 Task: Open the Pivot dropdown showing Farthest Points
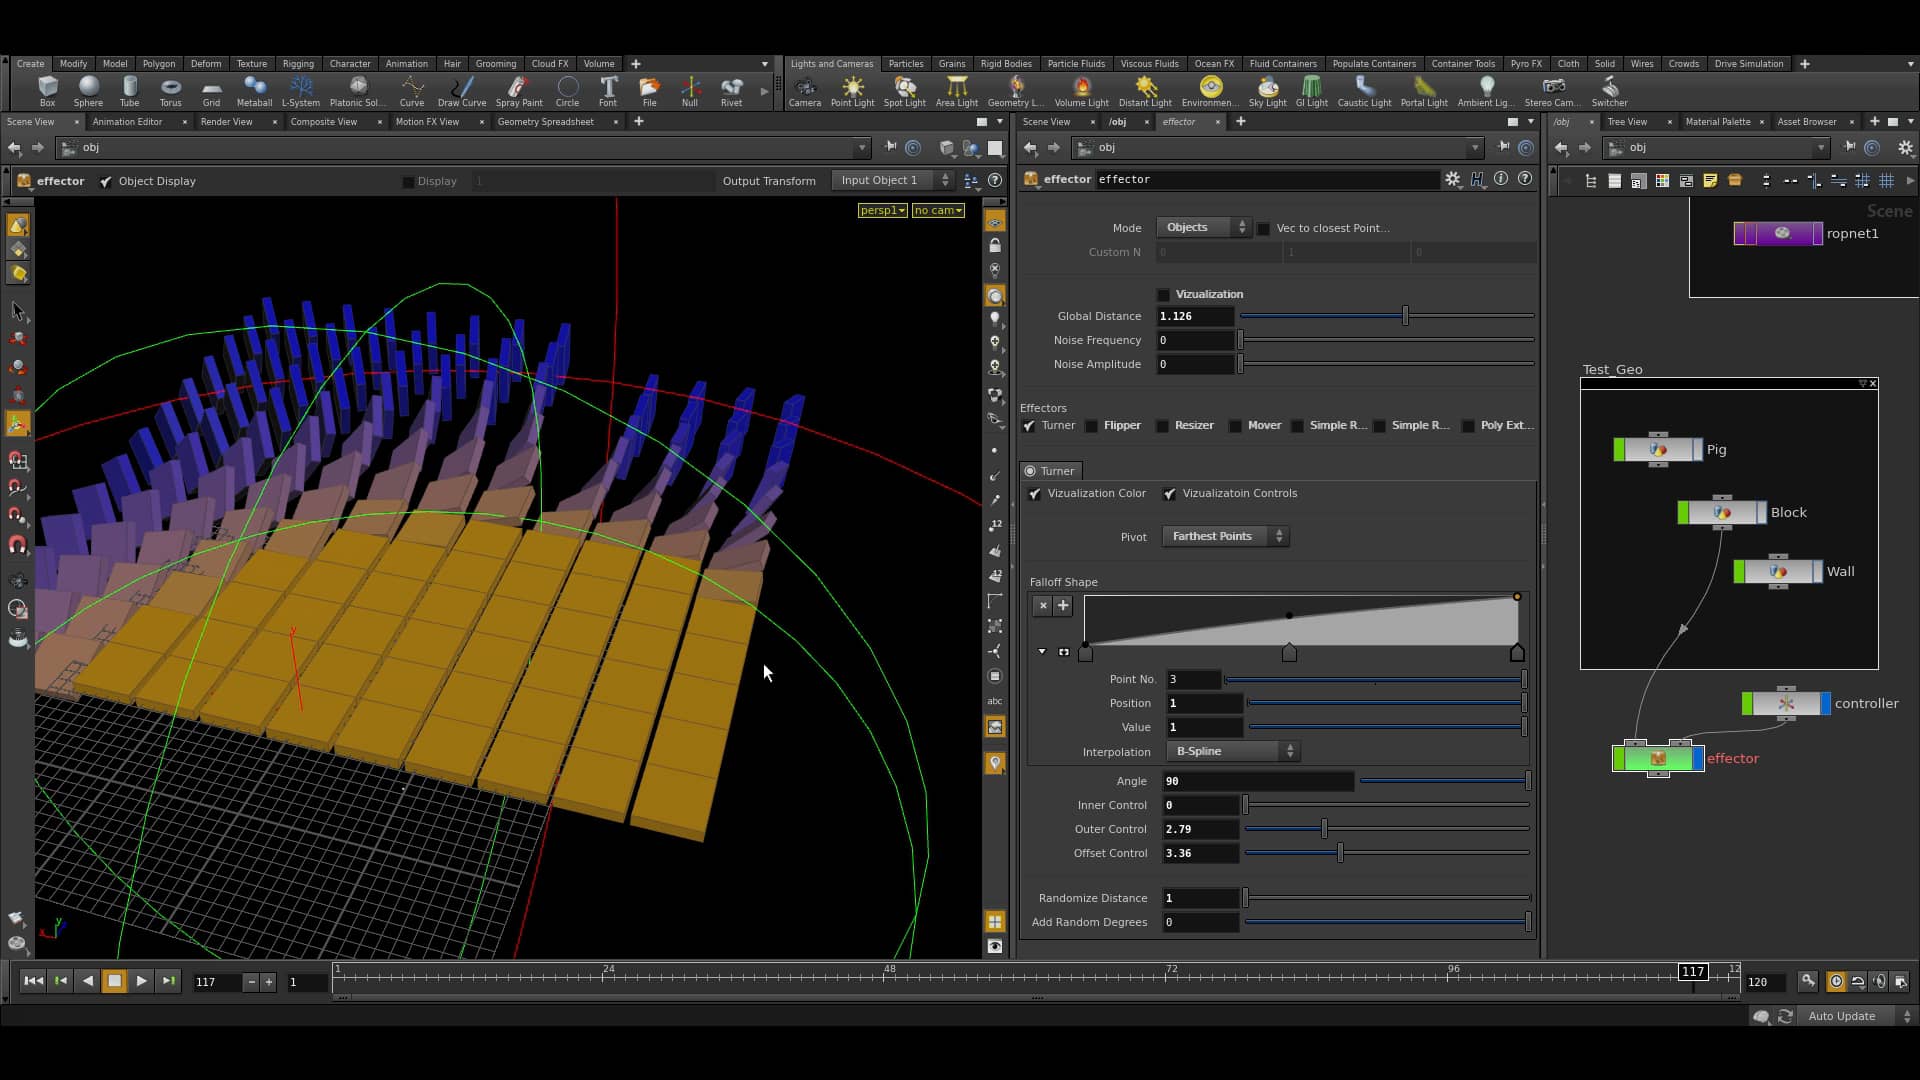point(1225,536)
